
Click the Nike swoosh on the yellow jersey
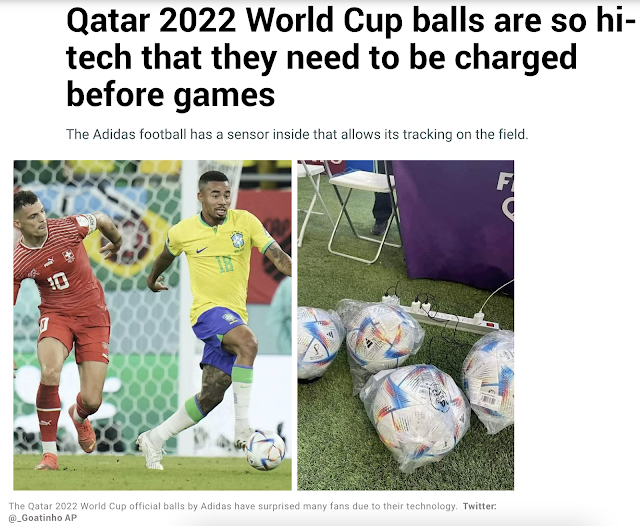[201, 249]
